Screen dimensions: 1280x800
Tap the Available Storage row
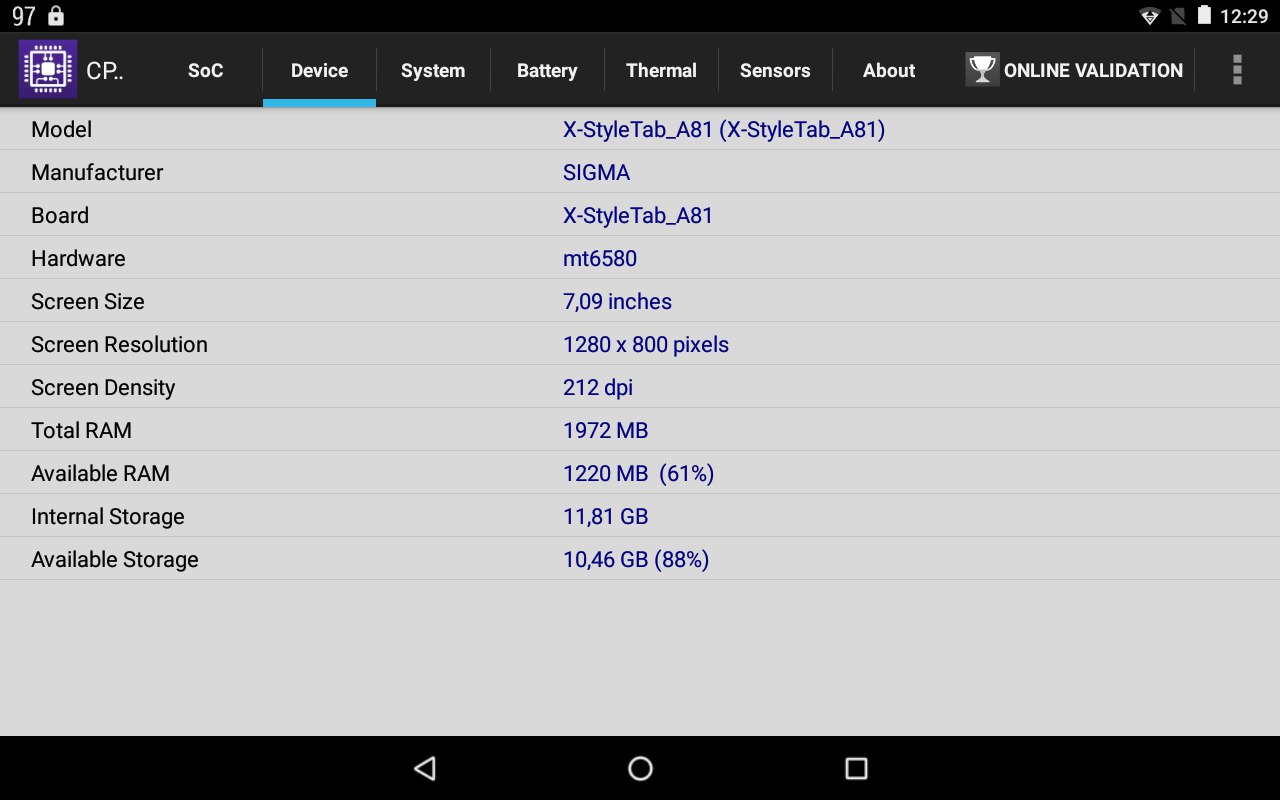click(x=640, y=560)
